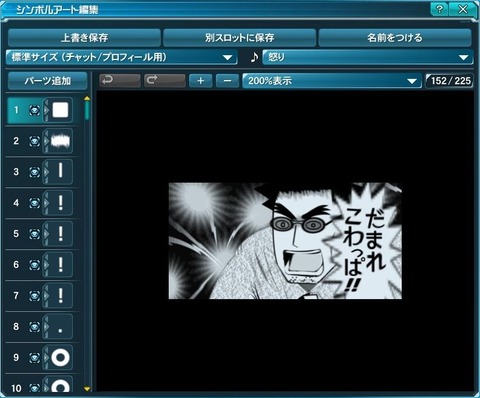This screenshot has height=398, width=480.
Task: Click 別スロットに保存 save to another slot
Action: click(239, 37)
